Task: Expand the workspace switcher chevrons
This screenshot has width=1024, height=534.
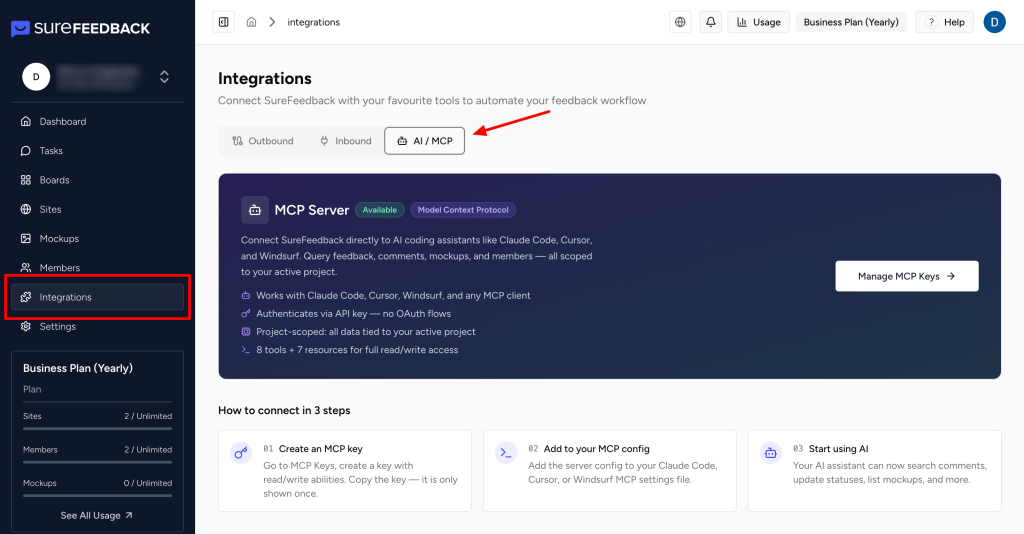Action: click(x=165, y=77)
